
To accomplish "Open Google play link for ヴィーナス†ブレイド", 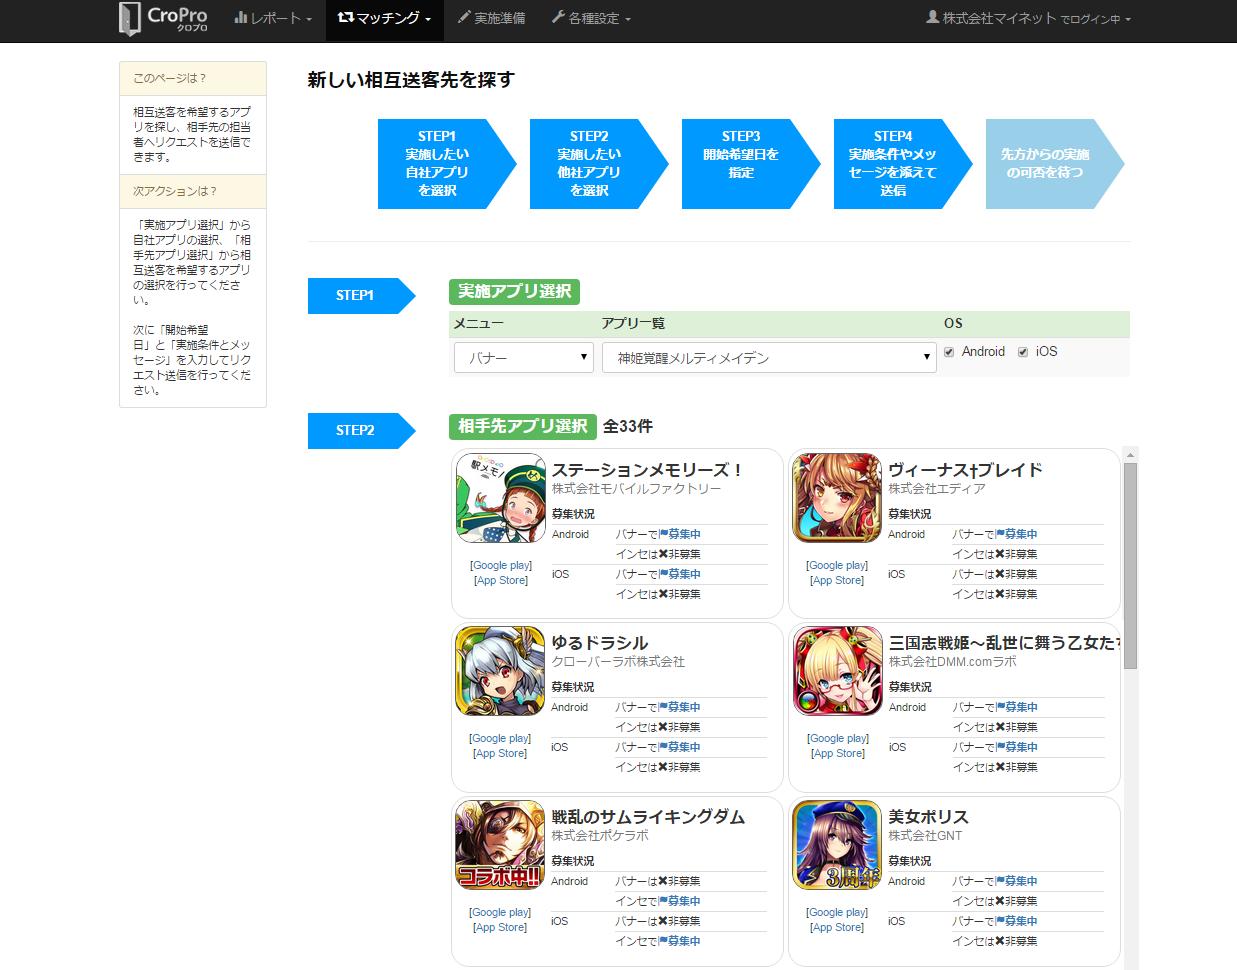I will pyautogui.click(x=837, y=565).
